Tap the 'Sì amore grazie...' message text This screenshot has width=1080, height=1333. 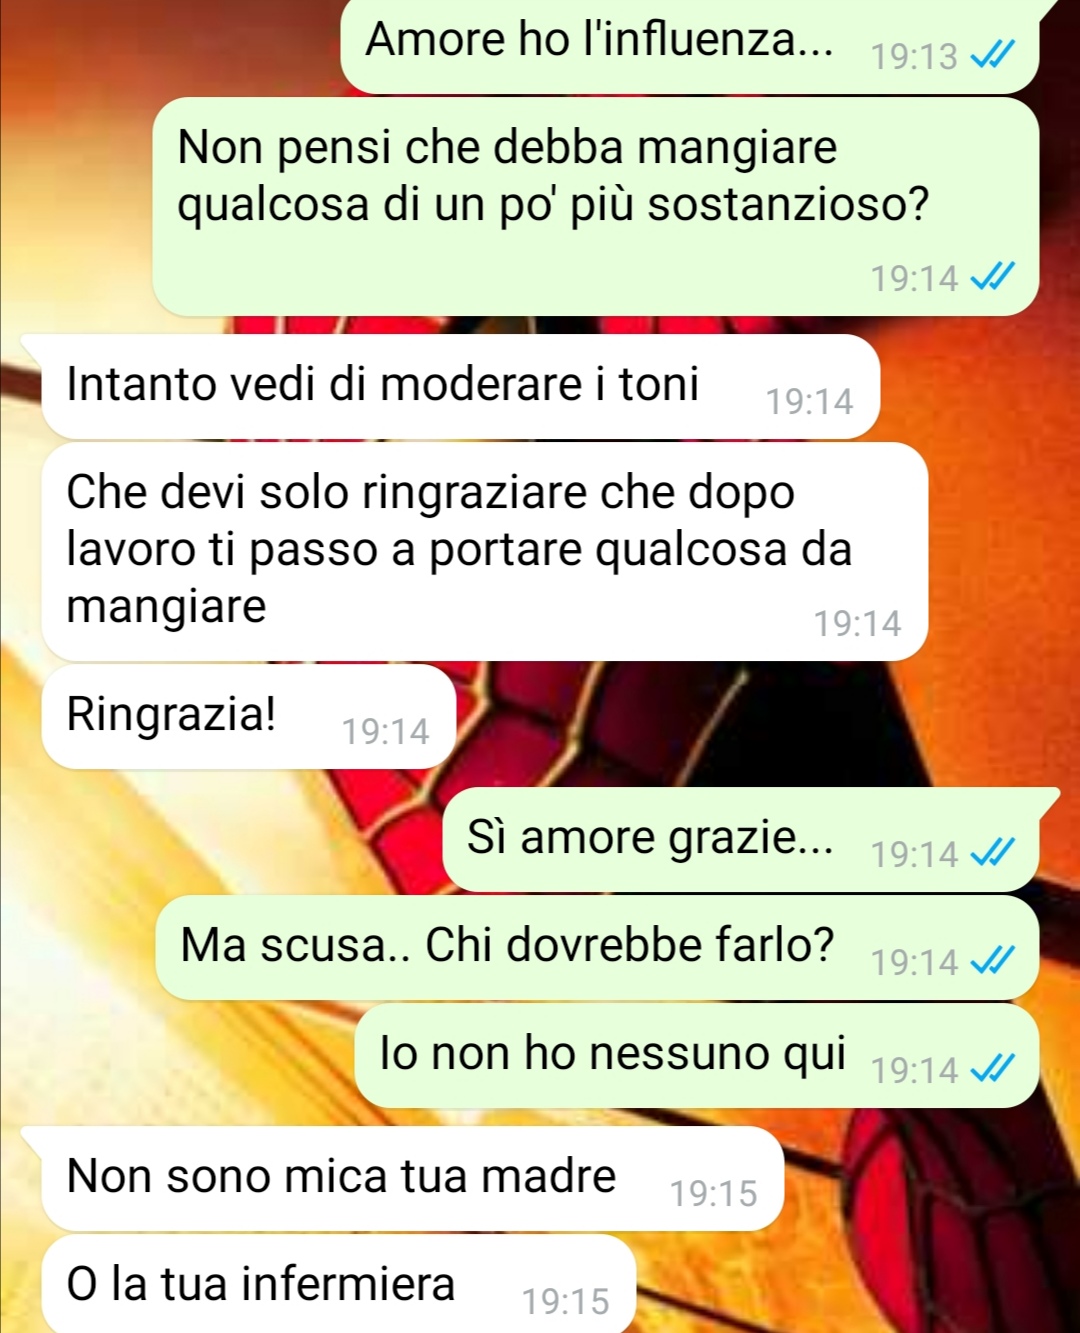[650, 837]
